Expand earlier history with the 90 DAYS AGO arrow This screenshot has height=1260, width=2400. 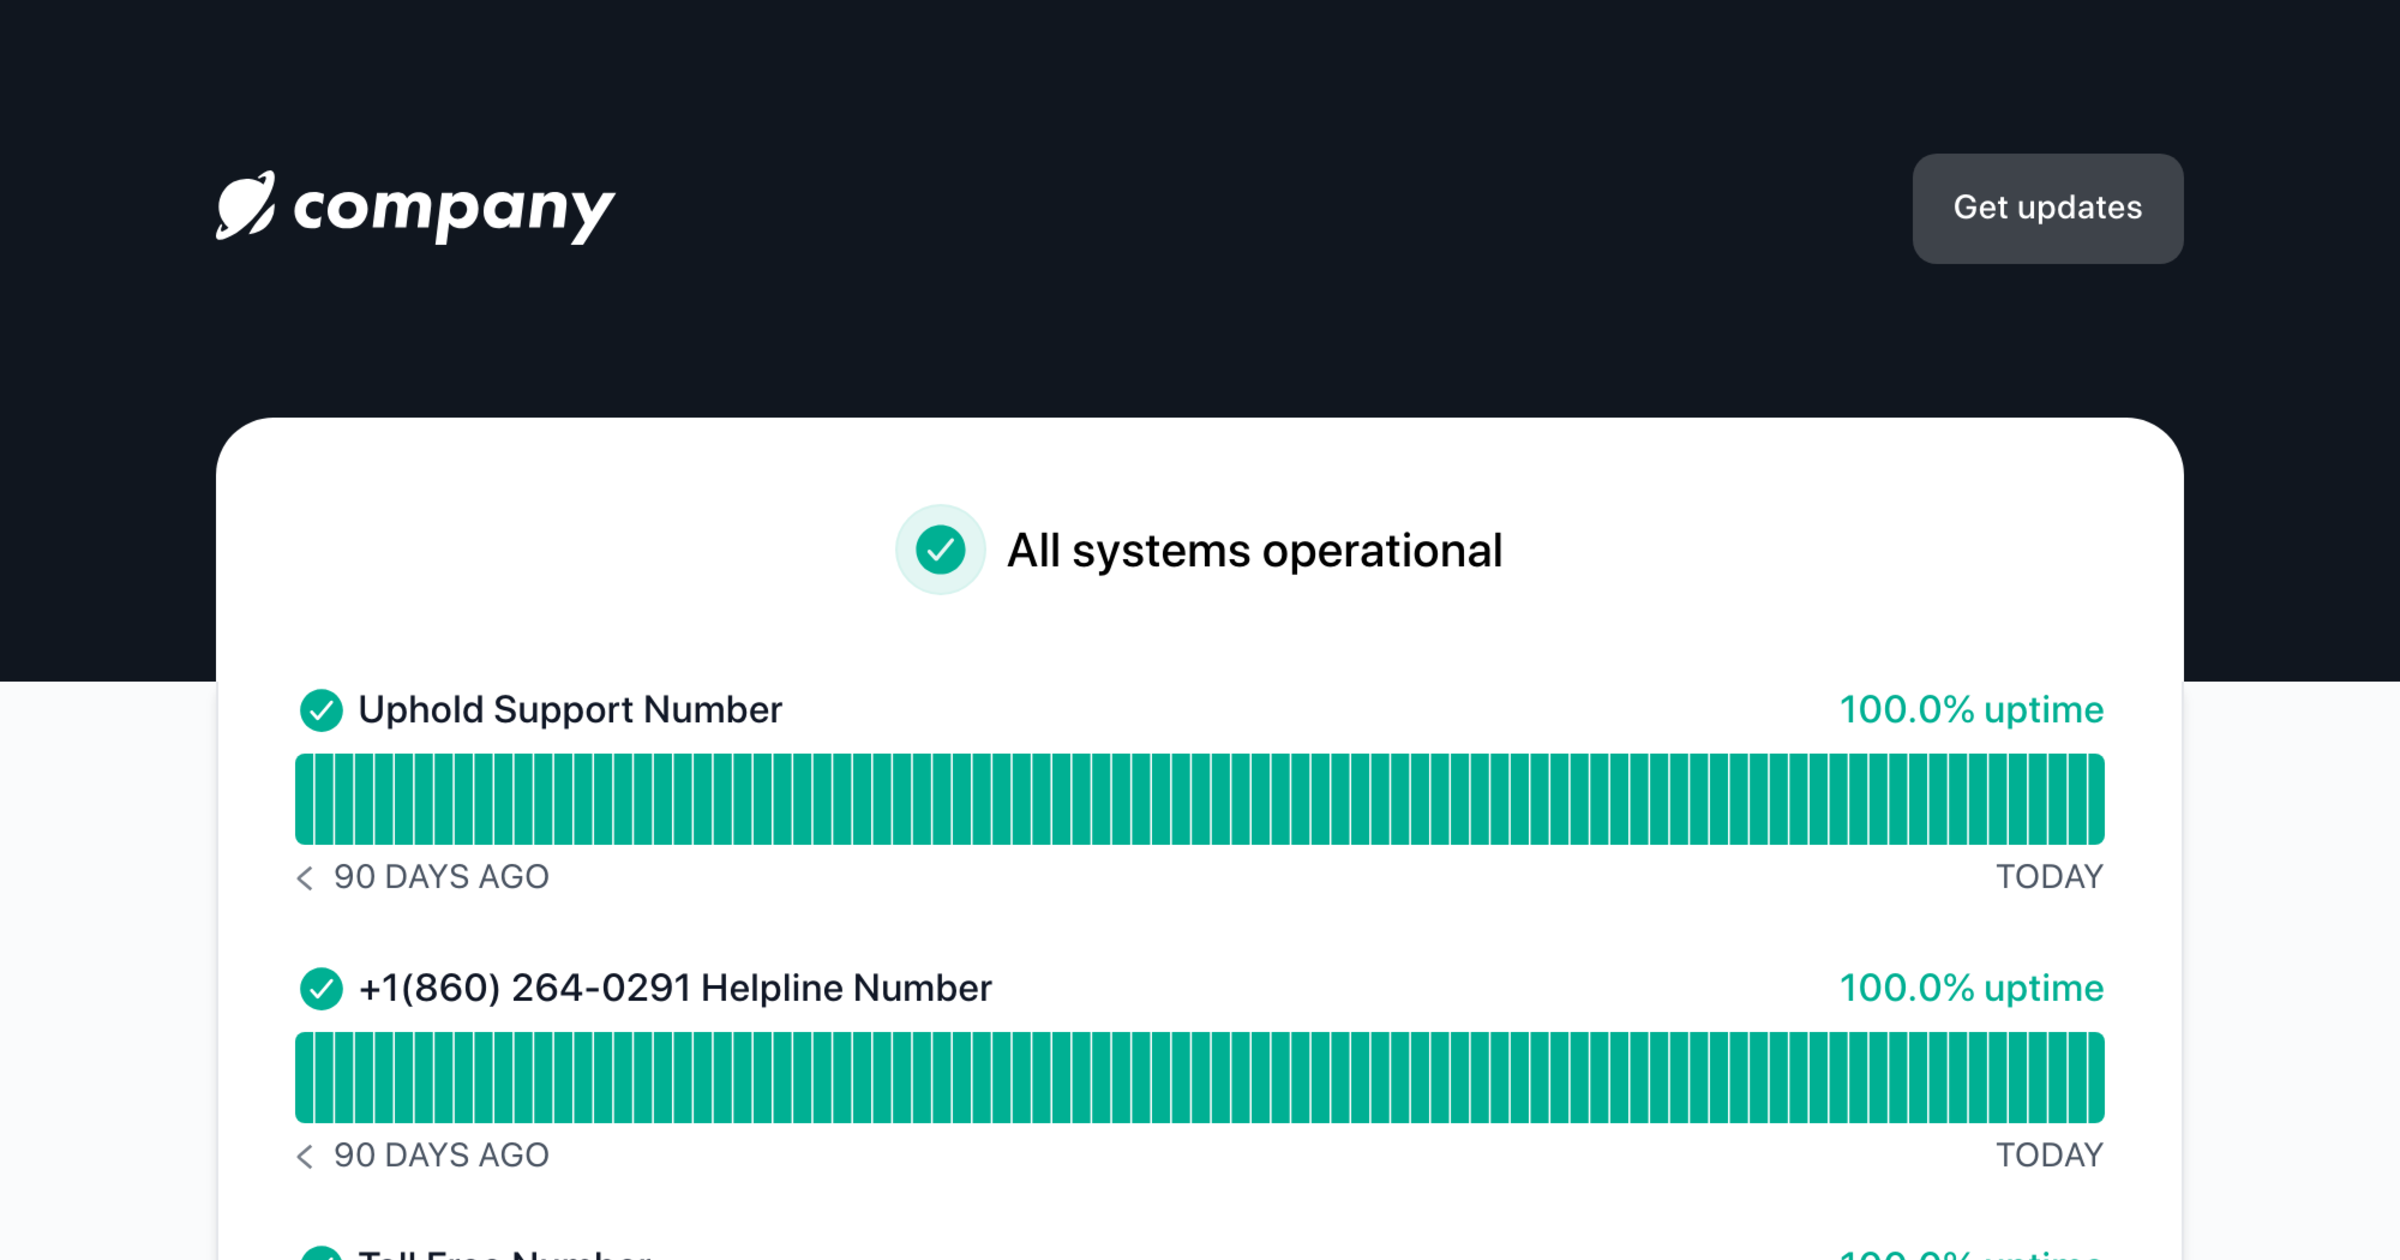pos(305,877)
